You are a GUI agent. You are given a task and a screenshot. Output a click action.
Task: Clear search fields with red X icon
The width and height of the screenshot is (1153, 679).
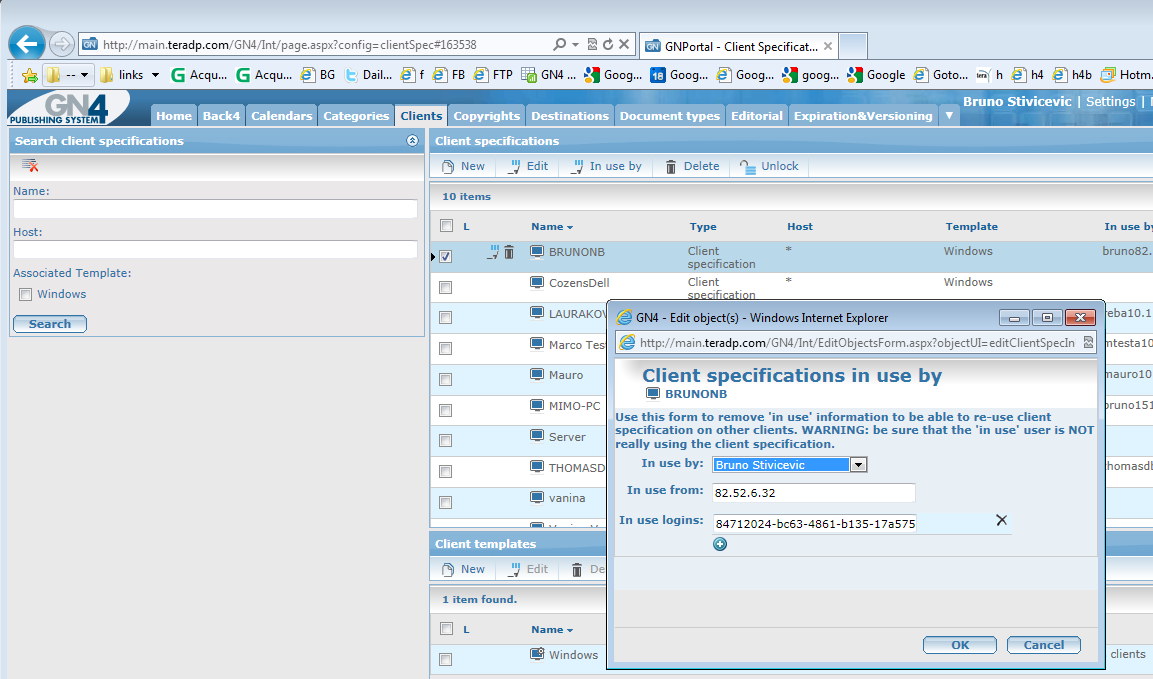pos(29,166)
